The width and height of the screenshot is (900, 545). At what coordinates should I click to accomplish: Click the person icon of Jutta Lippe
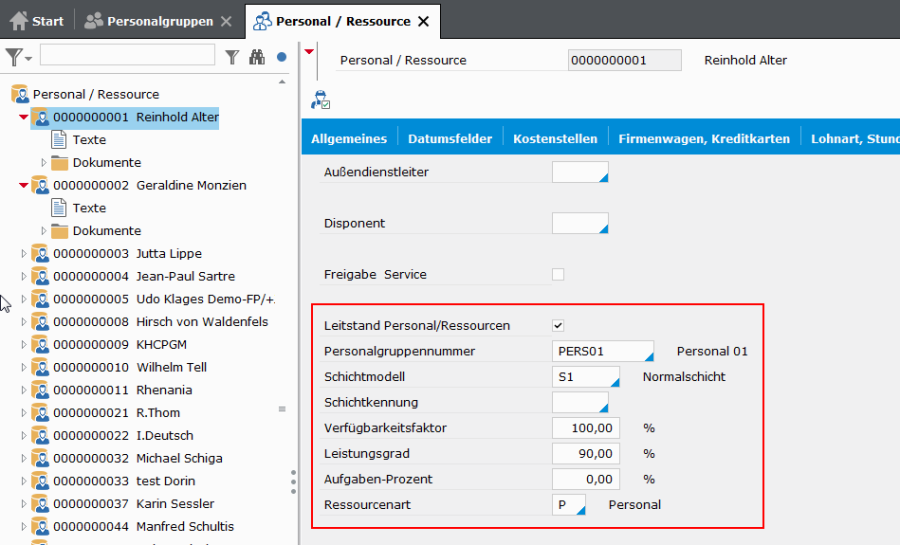pyautogui.click(x=40, y=253)
